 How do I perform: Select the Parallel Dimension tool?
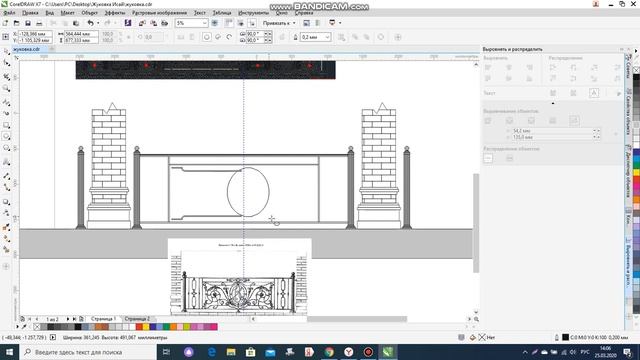coord(6,176)
